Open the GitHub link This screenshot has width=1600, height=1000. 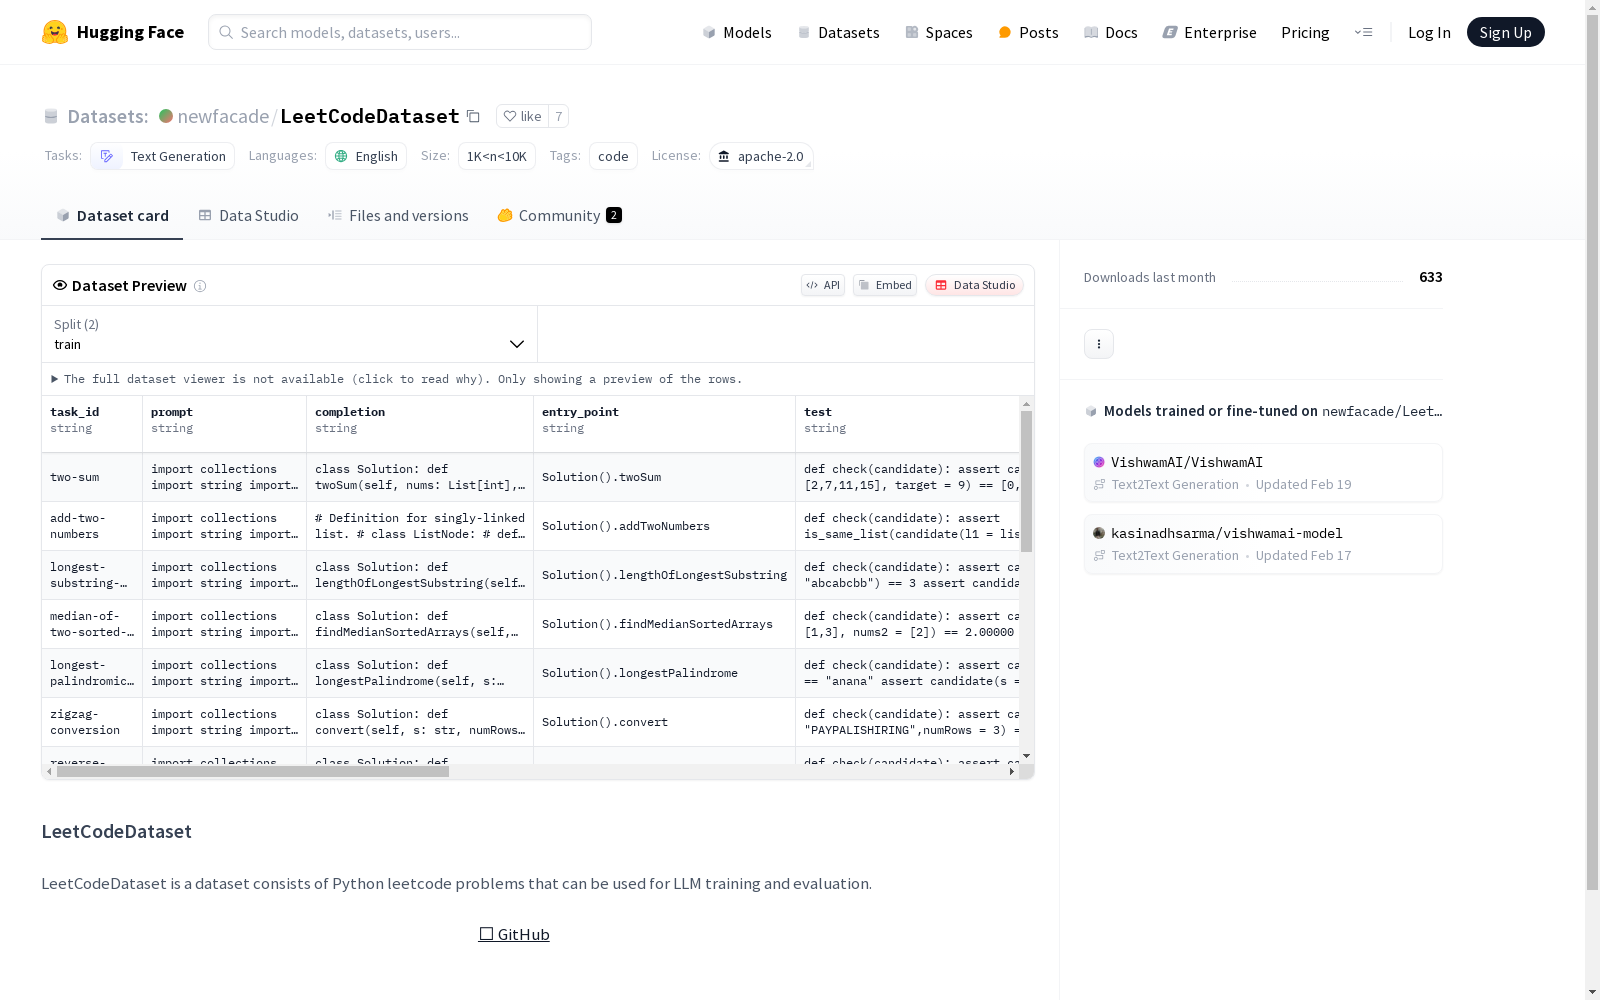[x=514, y=934]
